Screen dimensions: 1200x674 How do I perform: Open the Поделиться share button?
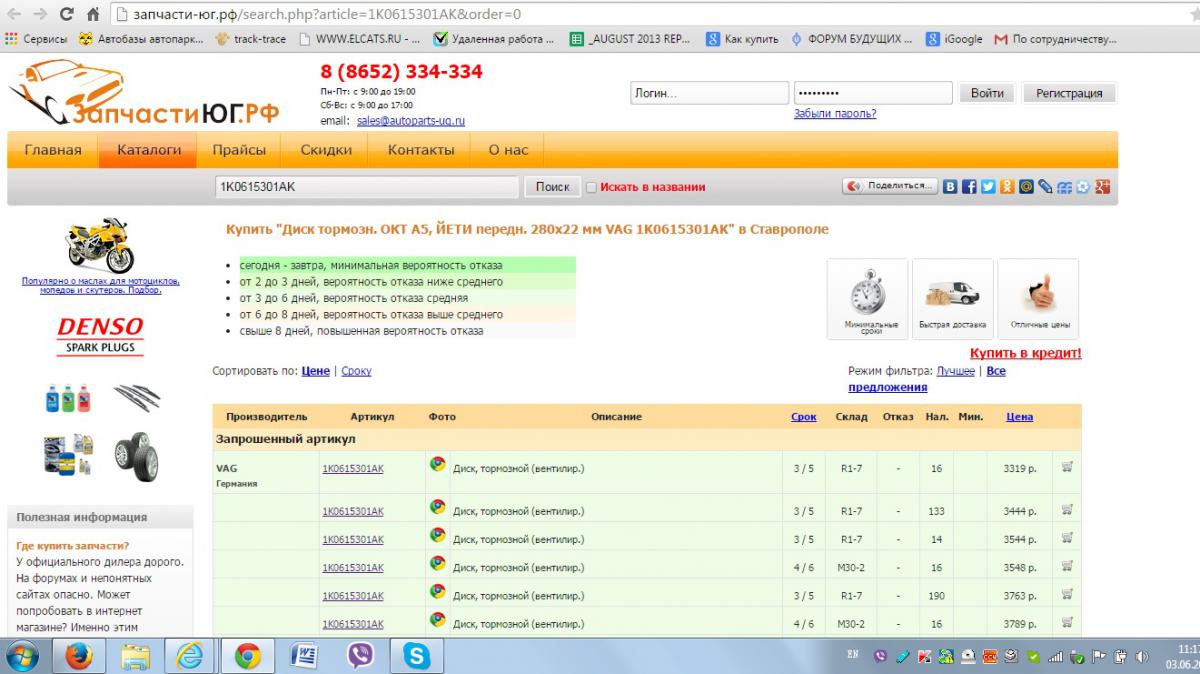pos(890,186)
